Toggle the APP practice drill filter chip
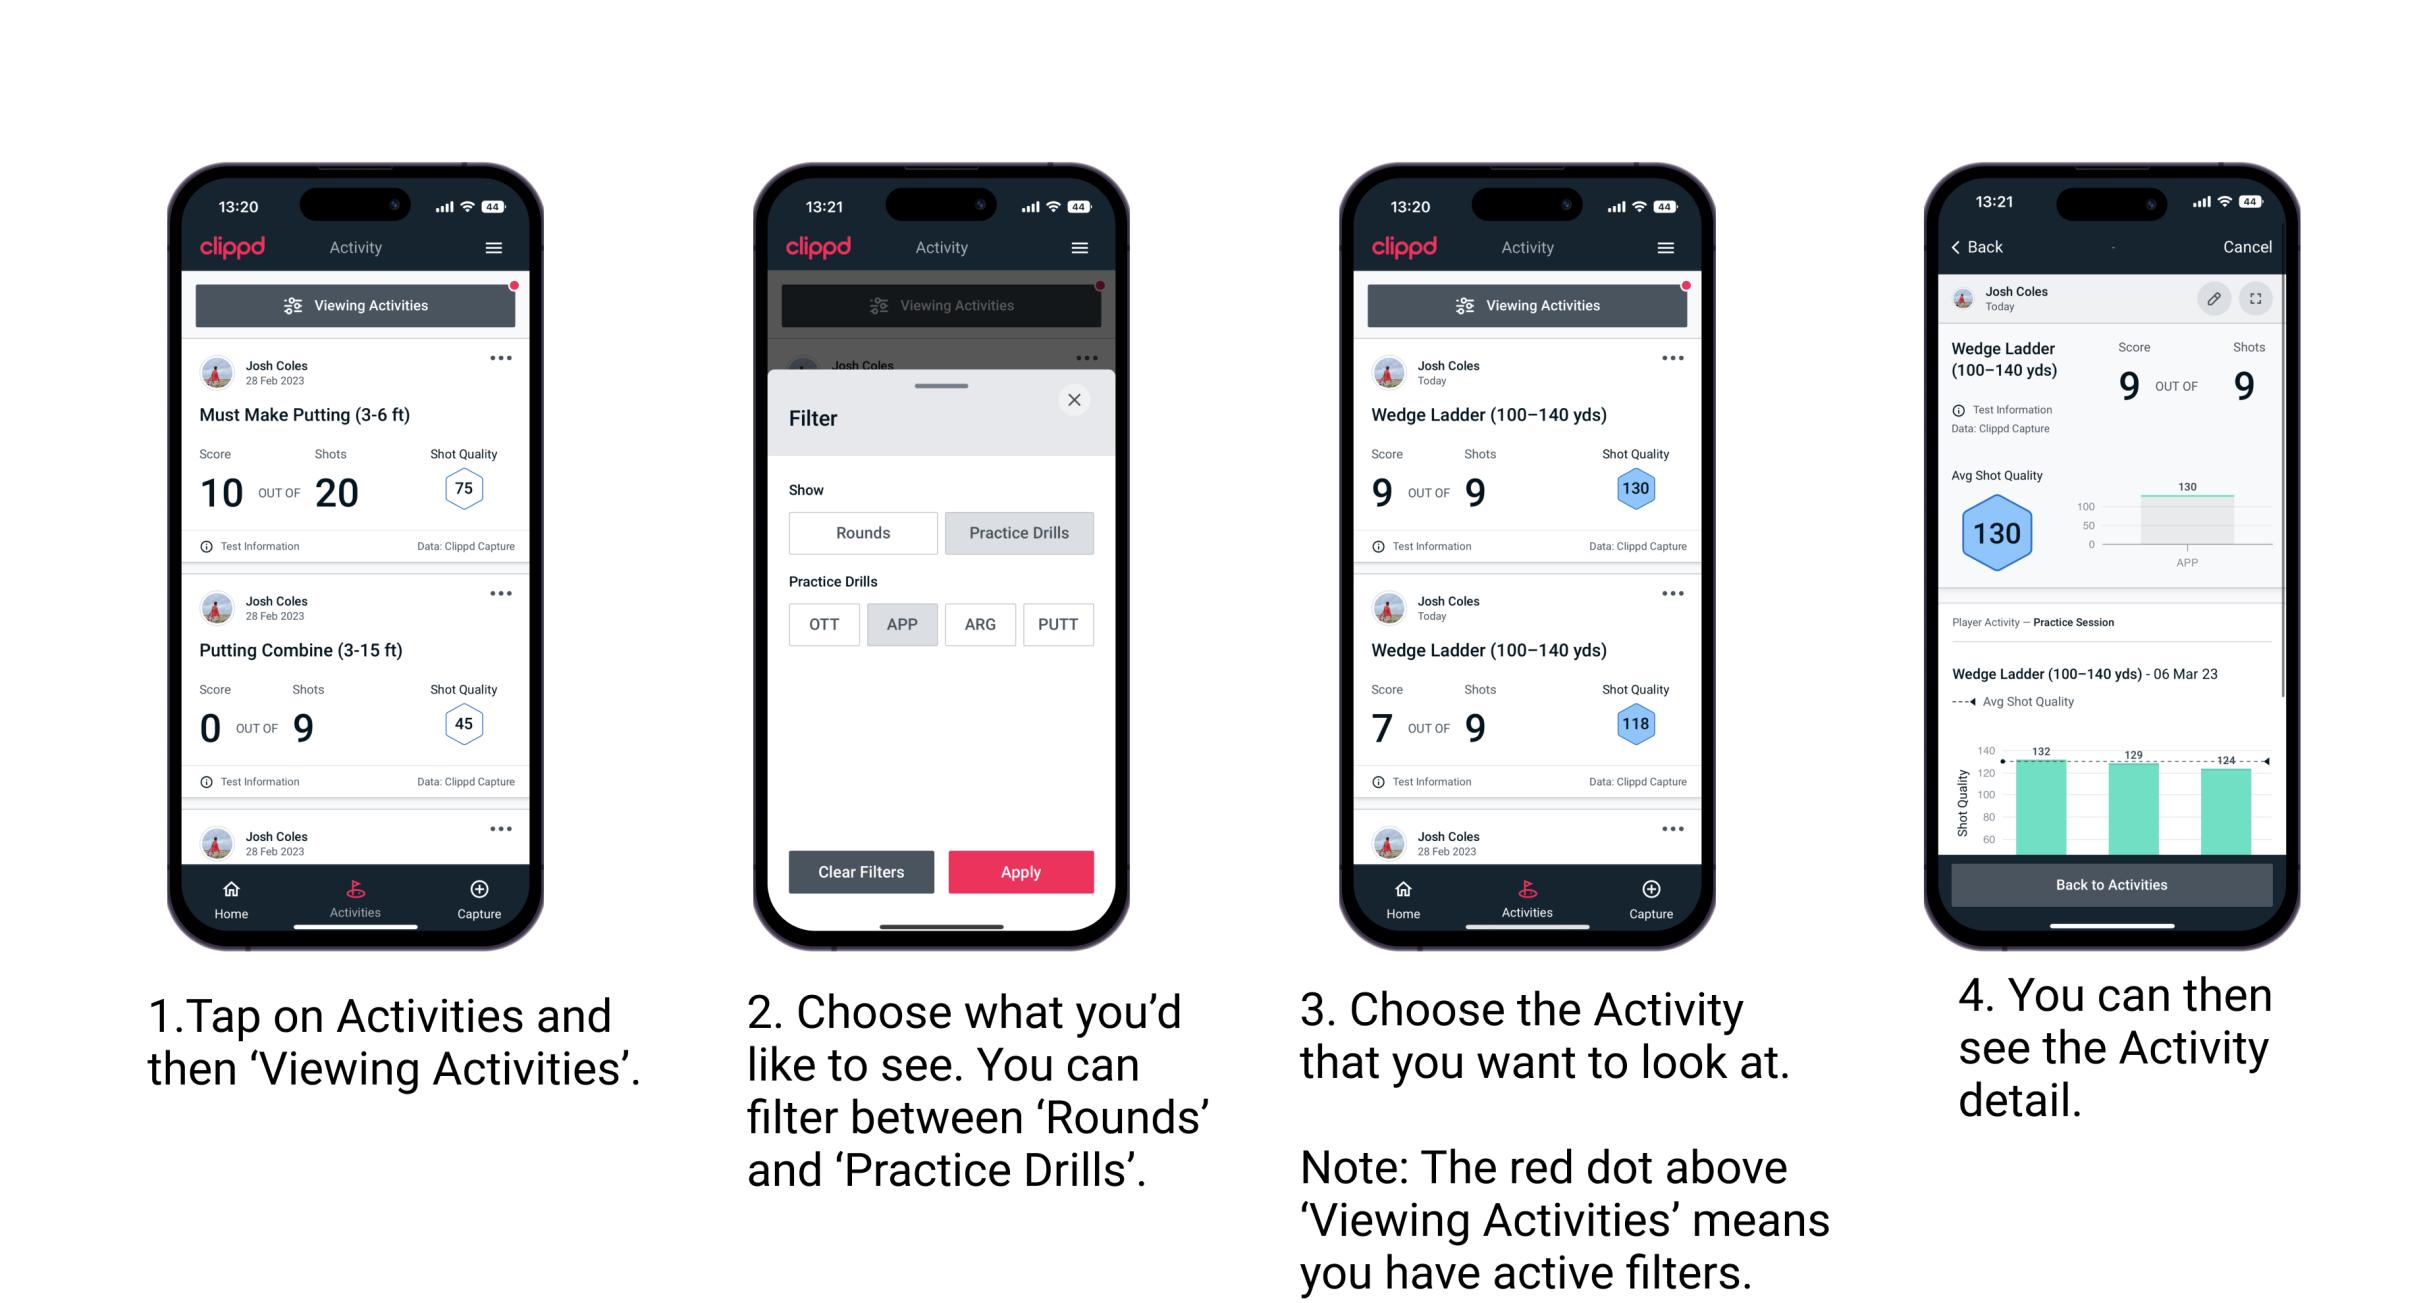The height and width of the screenshot is (1303, 2423). (x=902, y=624)
